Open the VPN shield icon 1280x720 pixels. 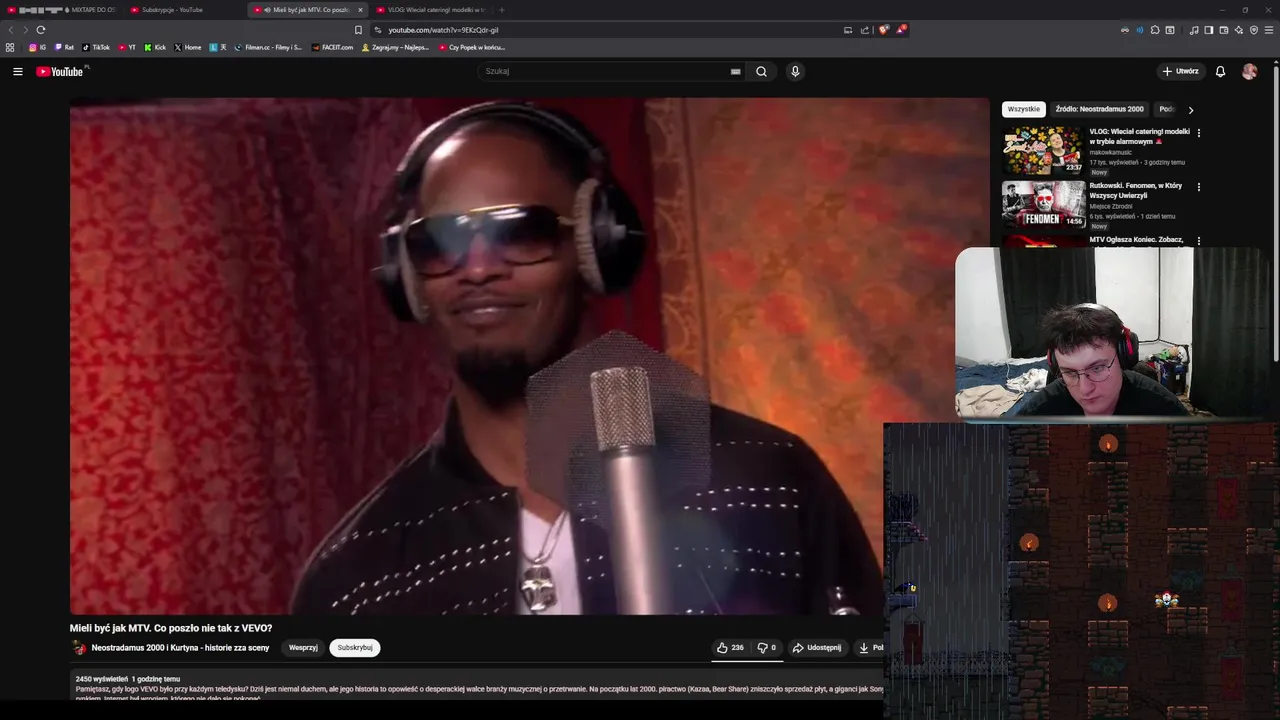[x=1254, y=30]
